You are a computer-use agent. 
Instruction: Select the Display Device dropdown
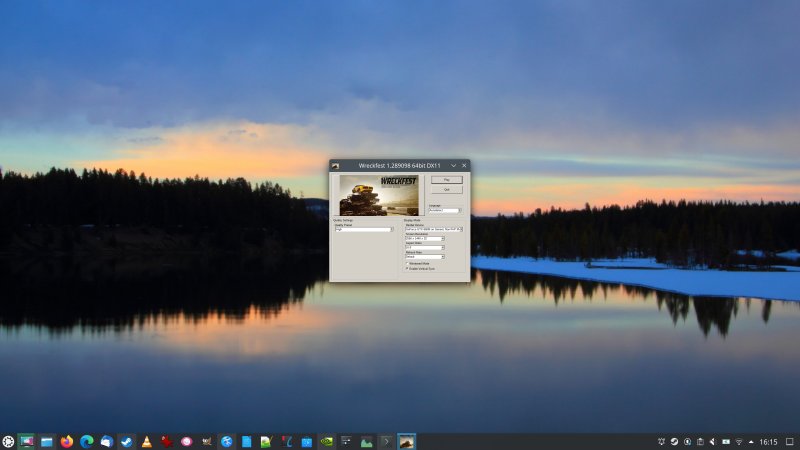click(x=433, y=229)
